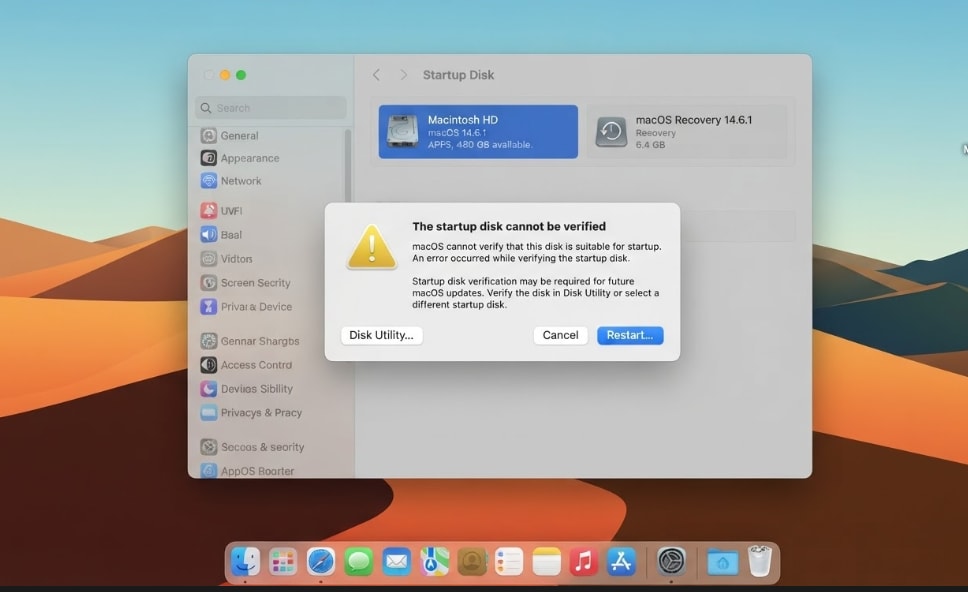This screenshot has width=968, height=592.
Task: Open Disk Utility from the dialog
Action: pos(382,335)
